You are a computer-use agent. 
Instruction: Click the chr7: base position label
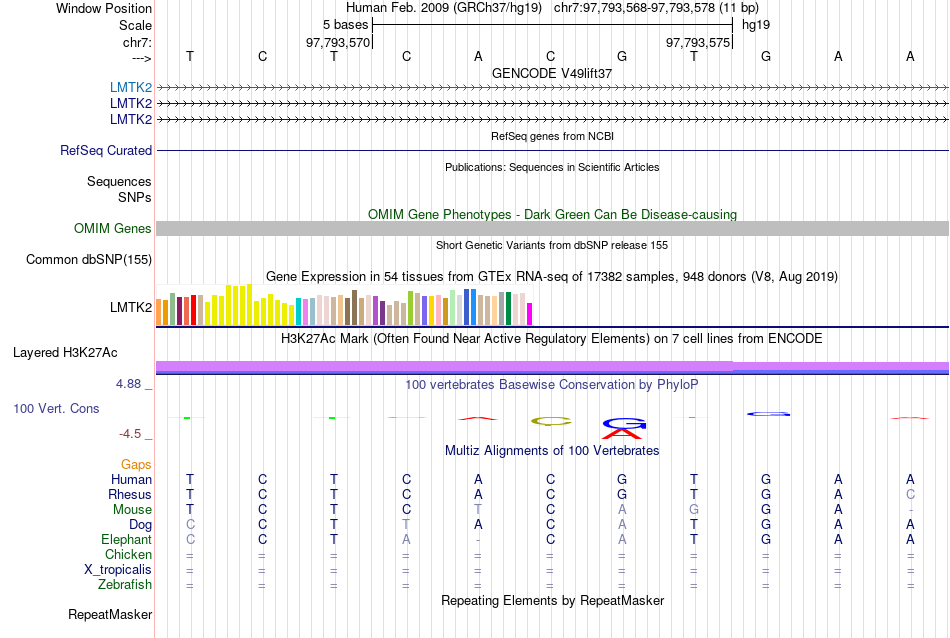pos(137,42)
